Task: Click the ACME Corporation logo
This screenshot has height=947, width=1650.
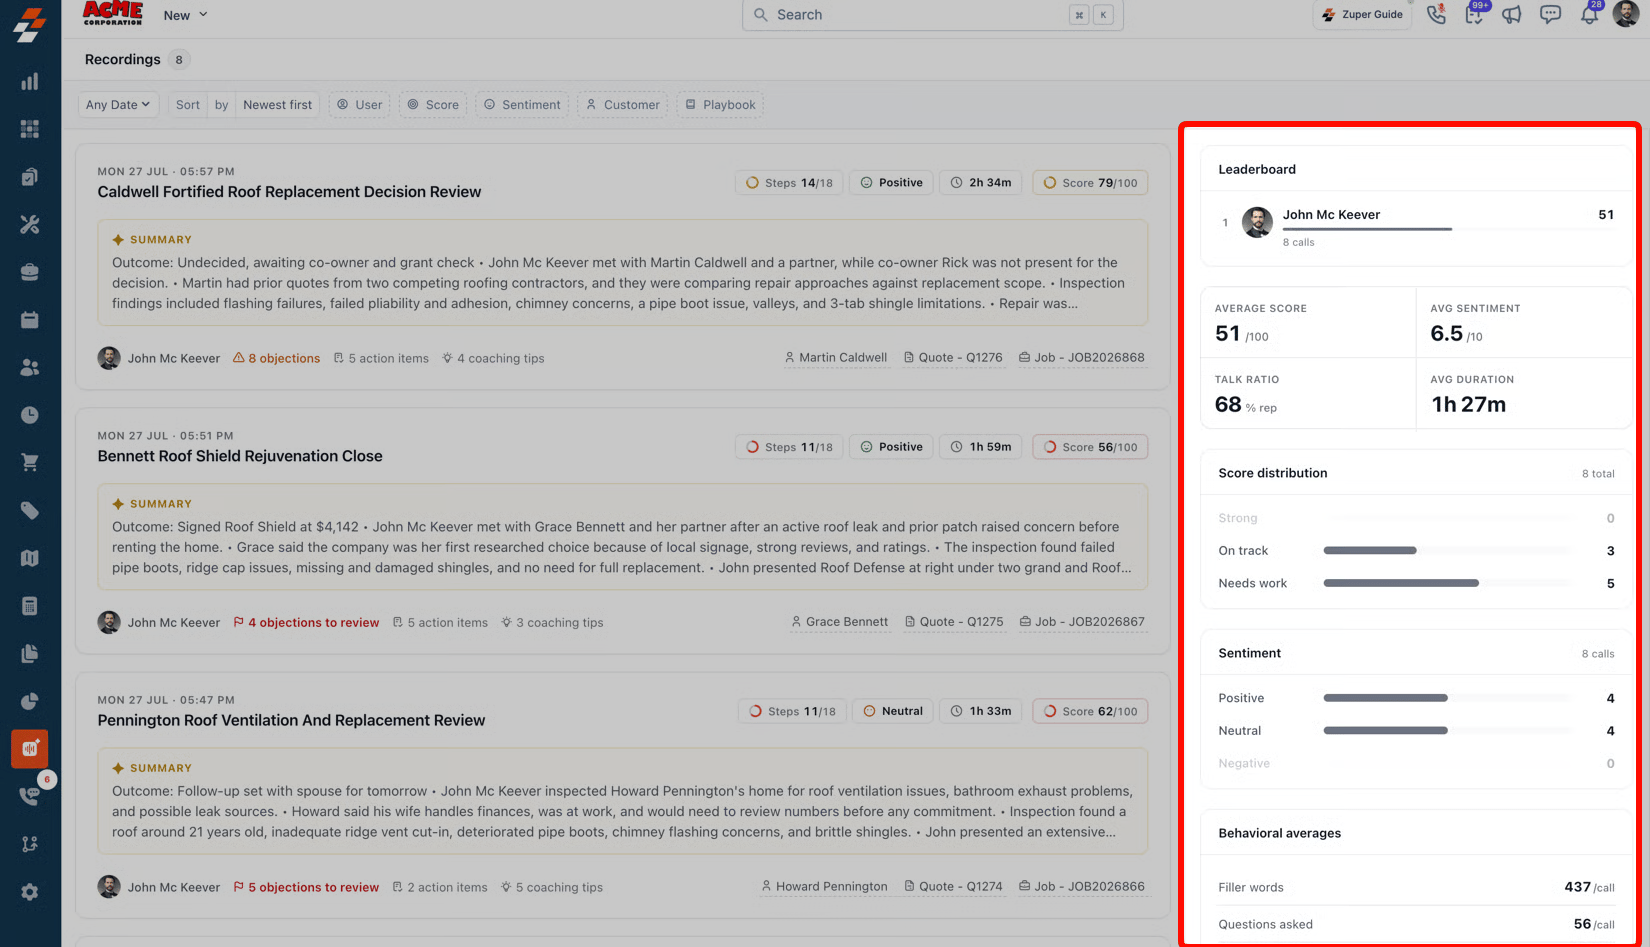Action: (x=112, y=14)
